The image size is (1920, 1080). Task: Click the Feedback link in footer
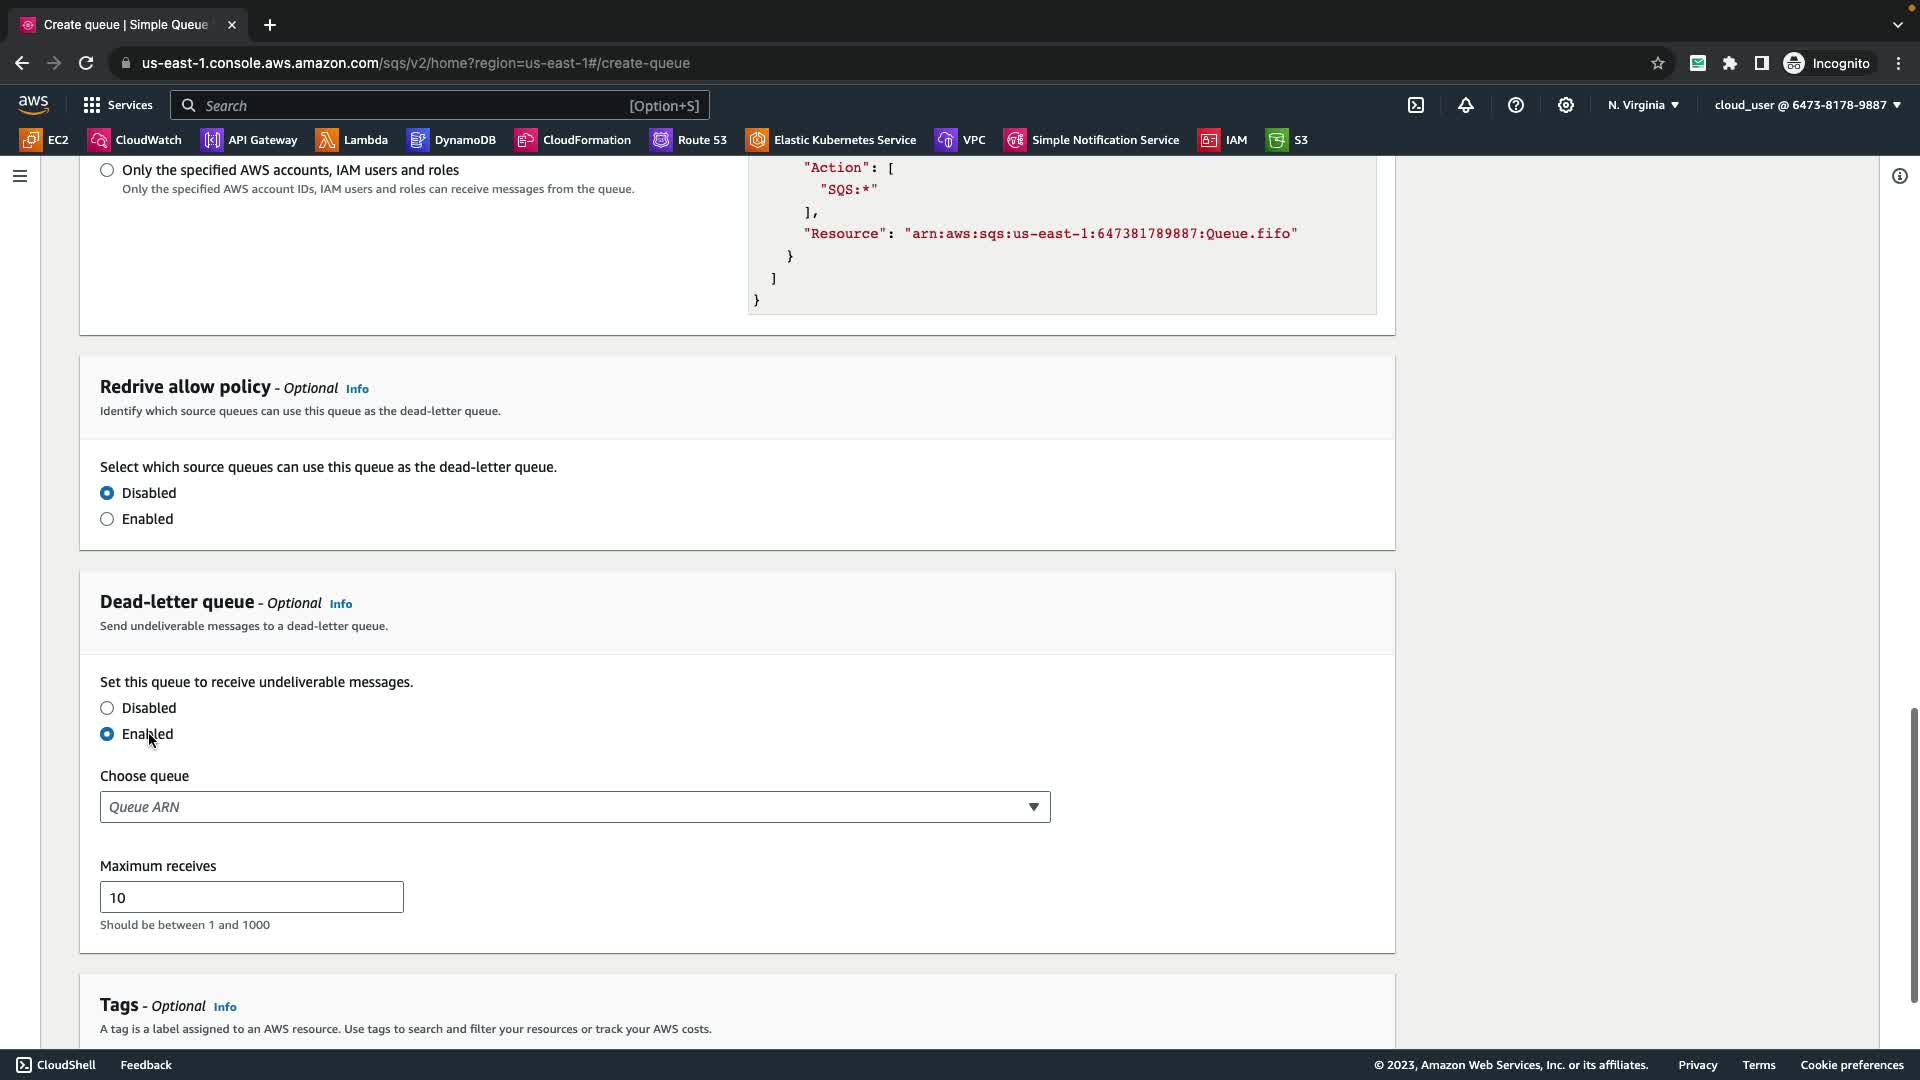146,1065
